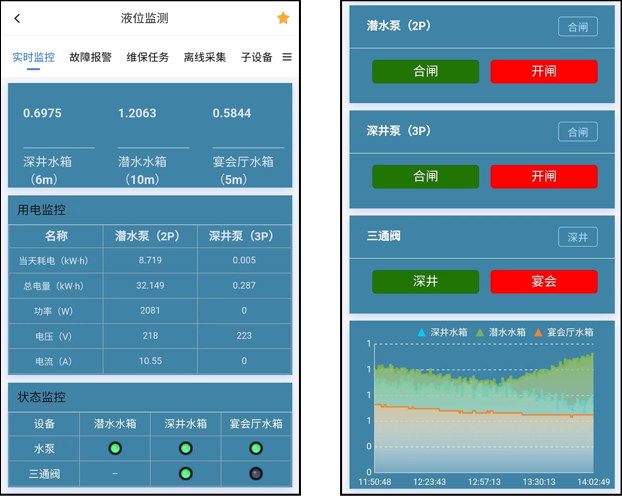Toggle 潜水水箱 series in chart legend
The image size is (622, 496).
500,332
